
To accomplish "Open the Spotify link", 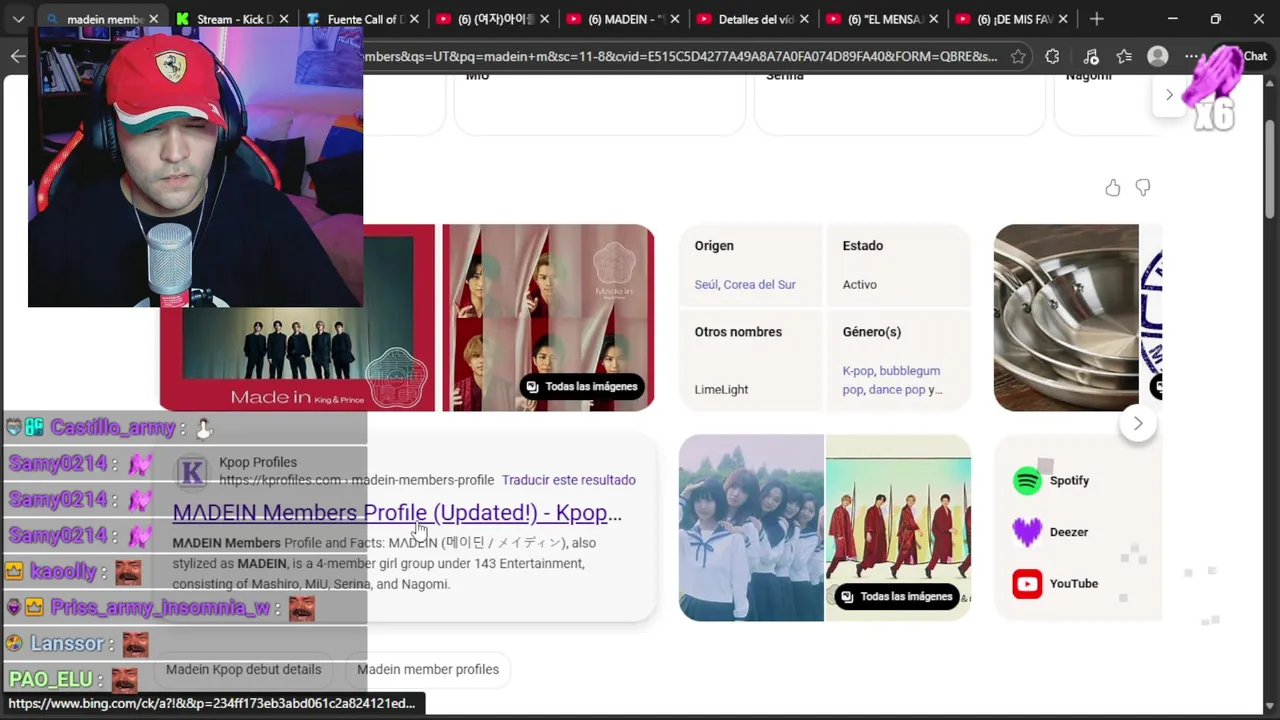I will 1069,480.
